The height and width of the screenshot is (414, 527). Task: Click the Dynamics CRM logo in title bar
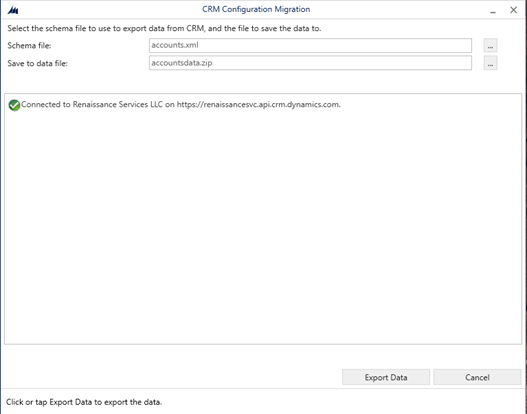[13, 10]
